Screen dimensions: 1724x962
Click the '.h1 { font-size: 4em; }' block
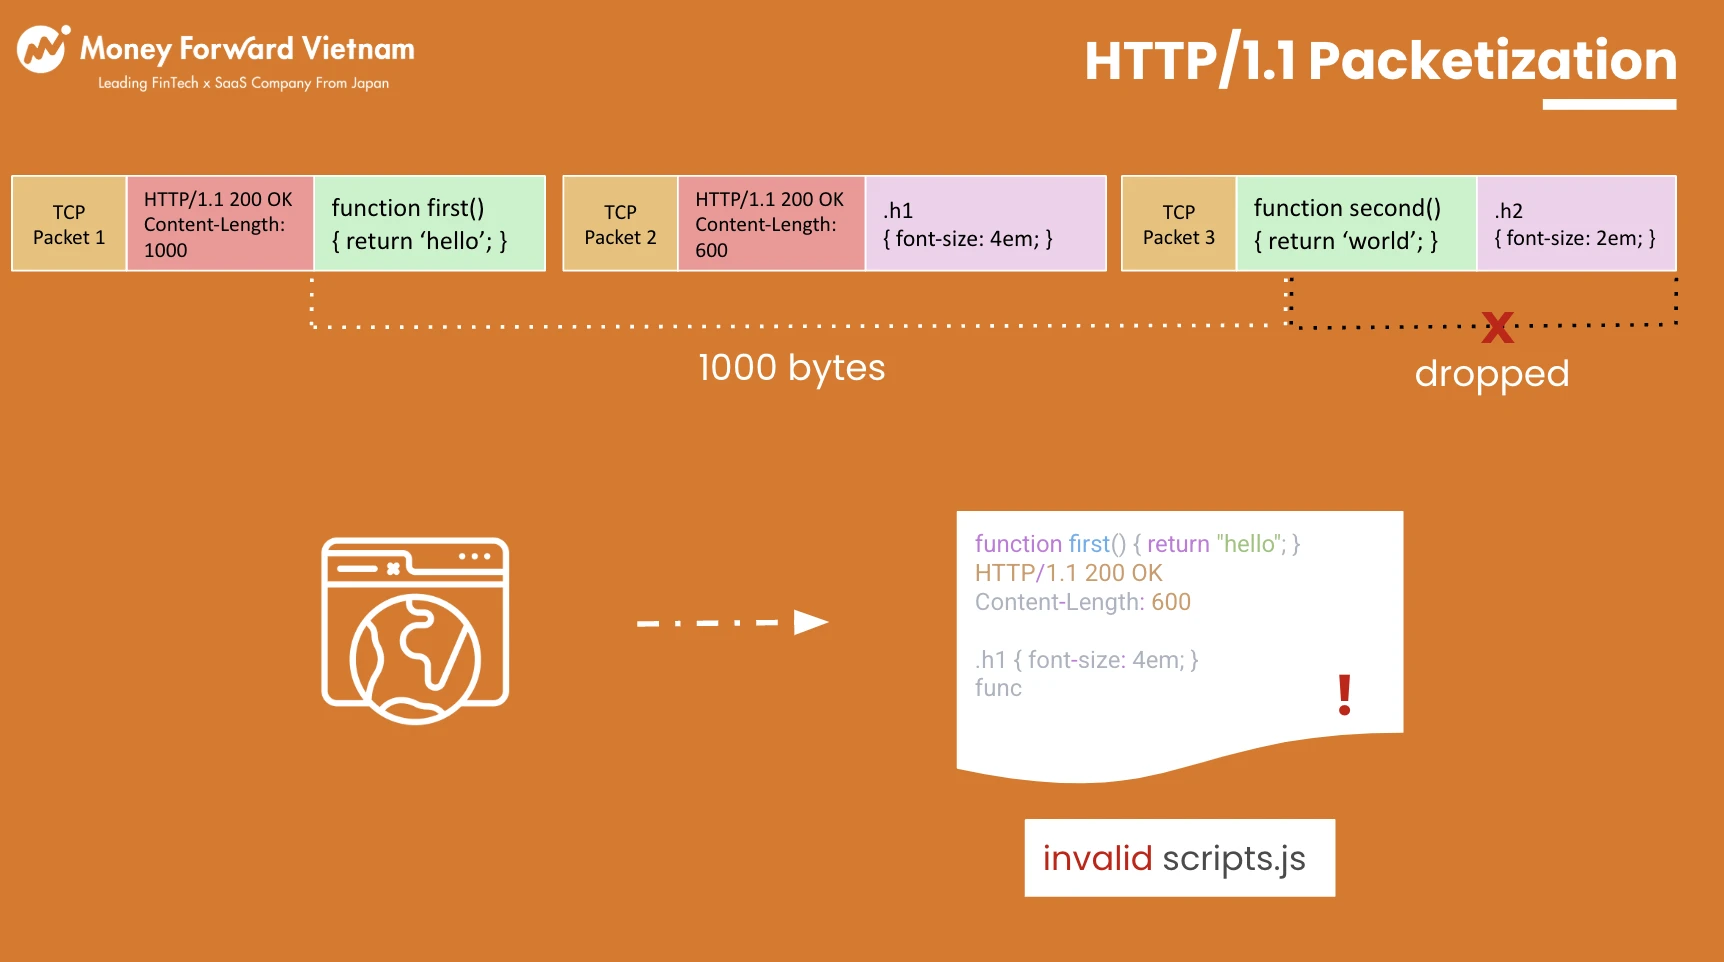pos(986,224)
